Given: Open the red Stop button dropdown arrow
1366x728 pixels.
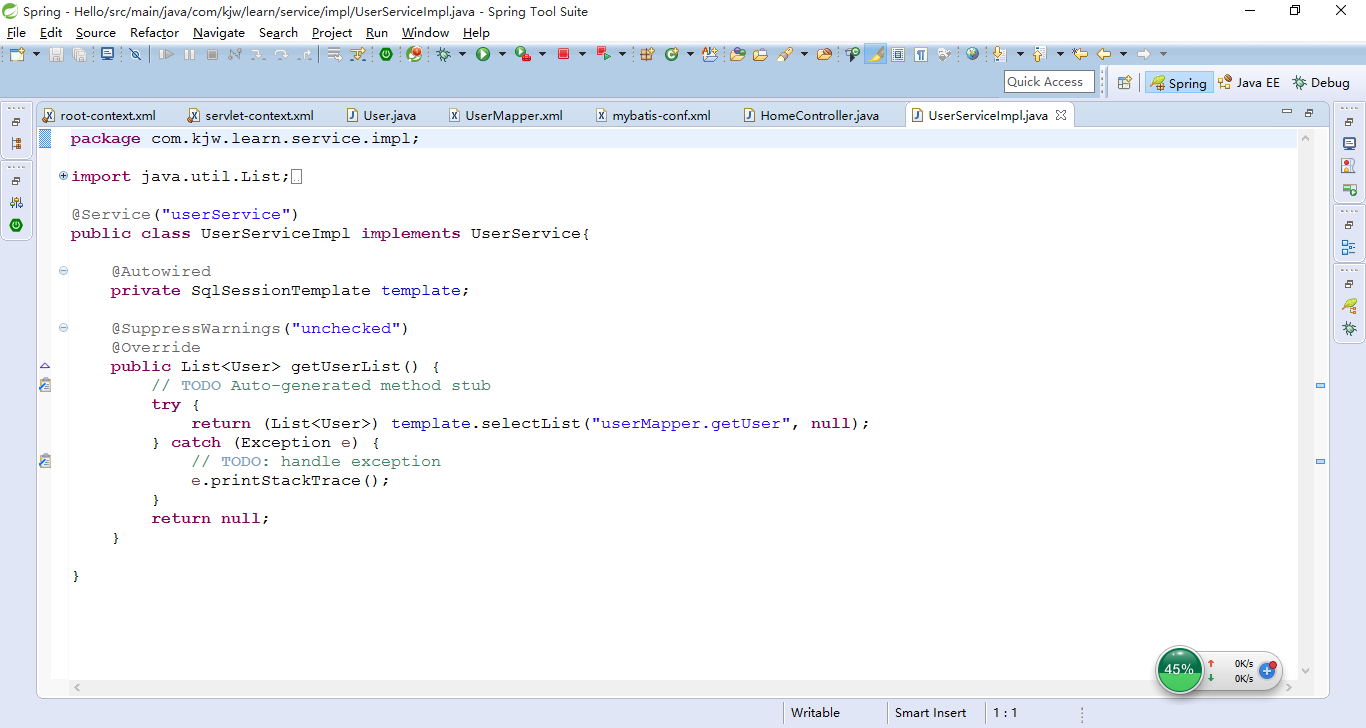Looking at the screenshot, I should pyautogui.click(x=582, y=54).
